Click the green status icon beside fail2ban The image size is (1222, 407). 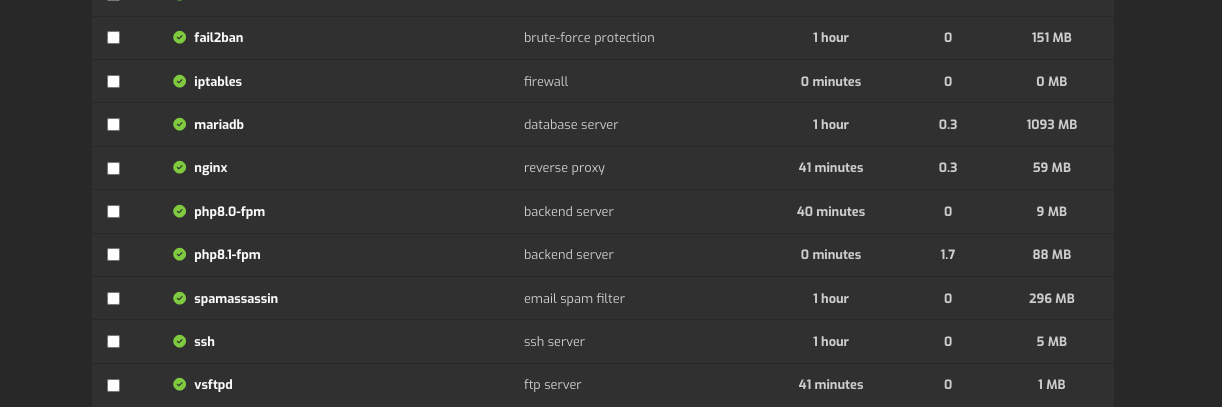point(180,38)
